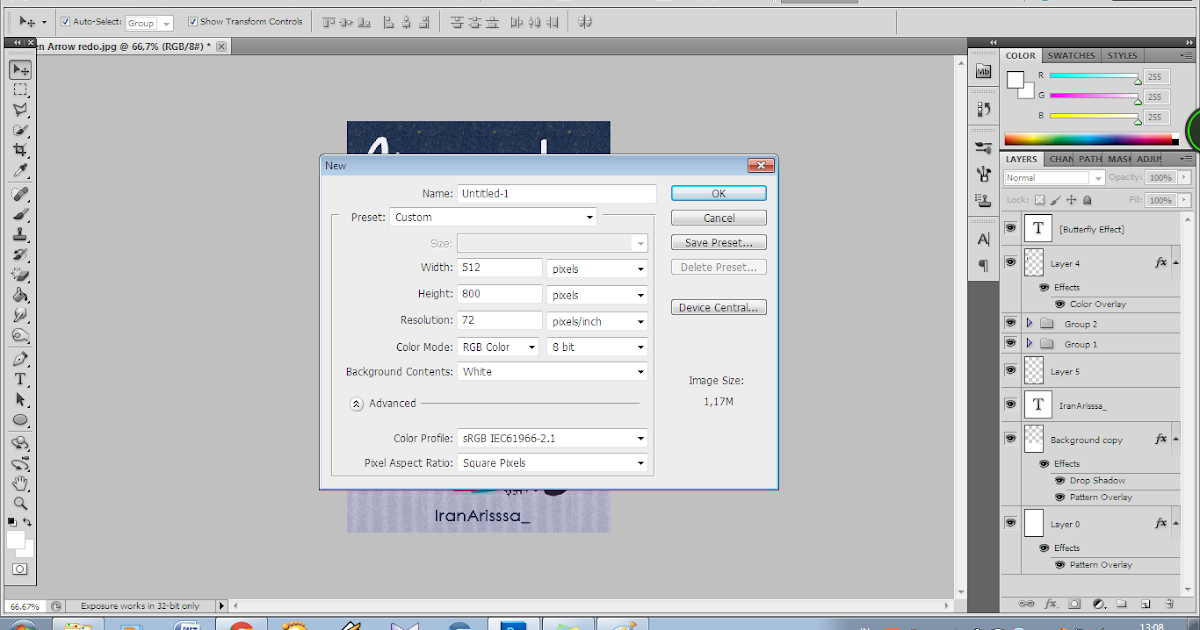Create a new layer icon
This screenshot has width=1200, height=630.
pyautogui.click(x=1145, y=604)
